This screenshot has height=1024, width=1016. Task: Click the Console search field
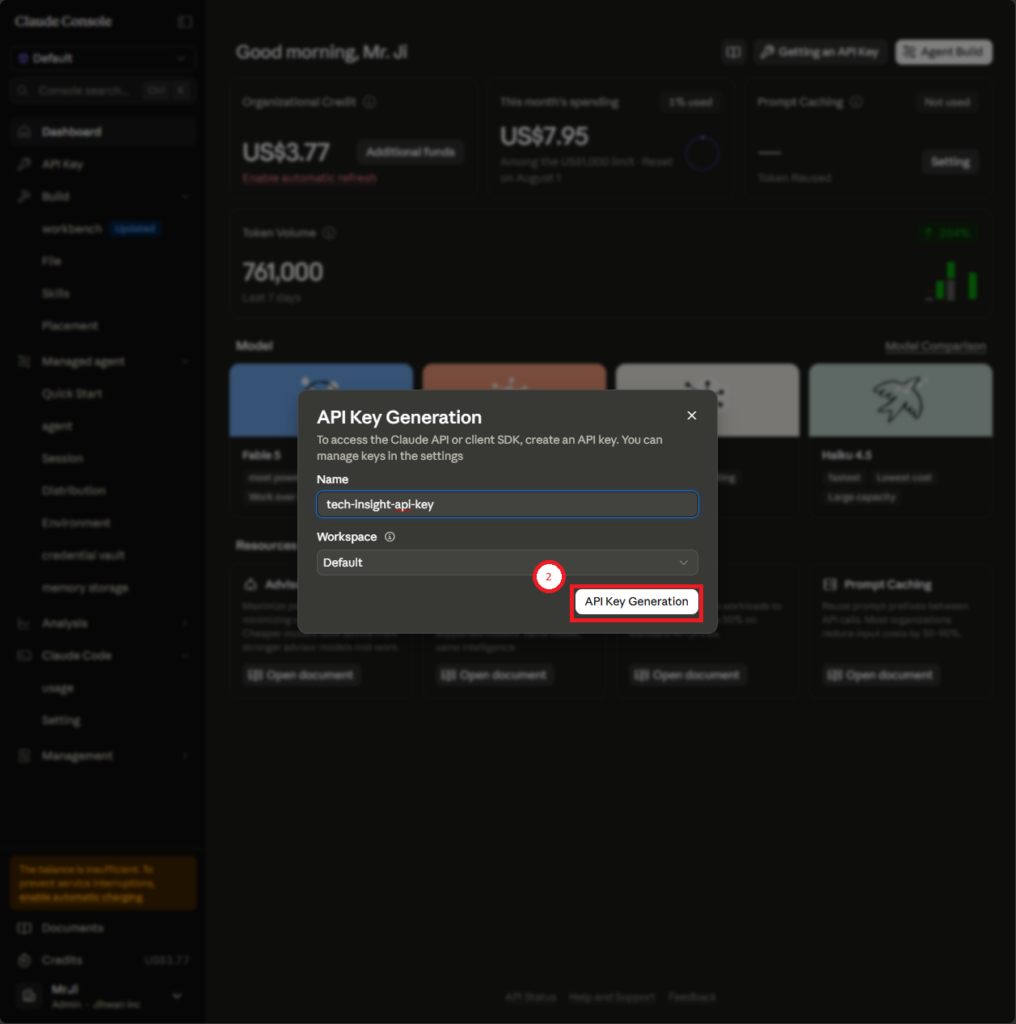tap(103, 90)
